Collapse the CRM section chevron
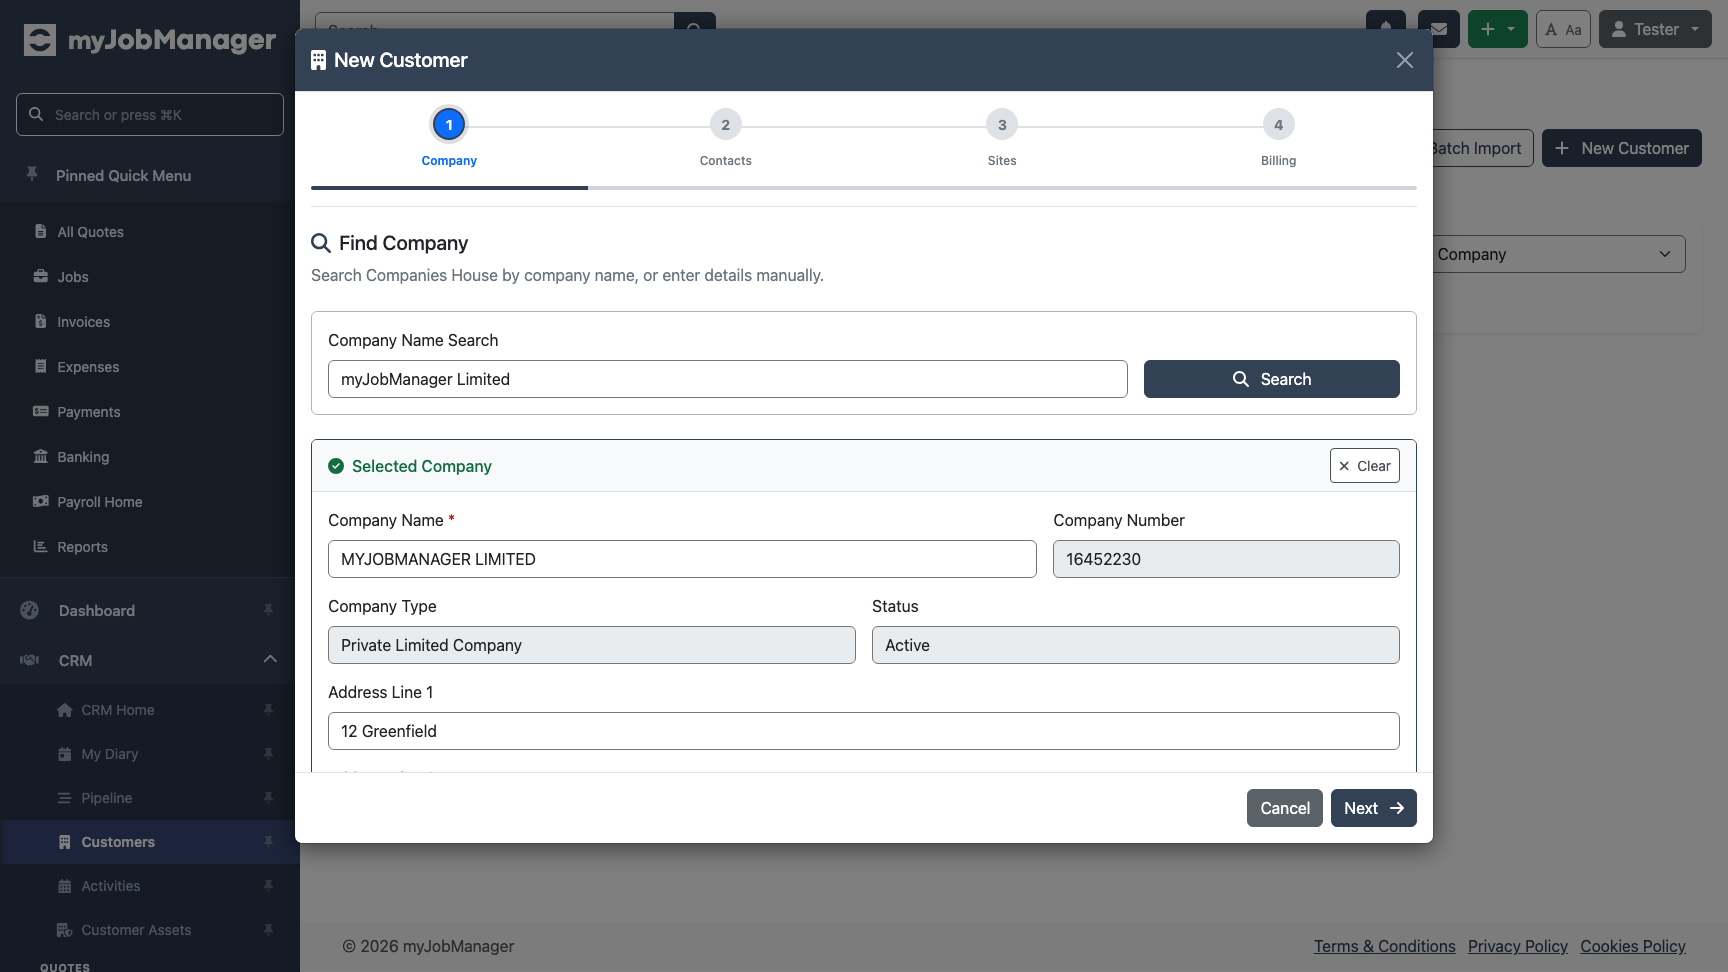Image resolution: width=1728 pixels, height=972 pixels. point(270,659)
